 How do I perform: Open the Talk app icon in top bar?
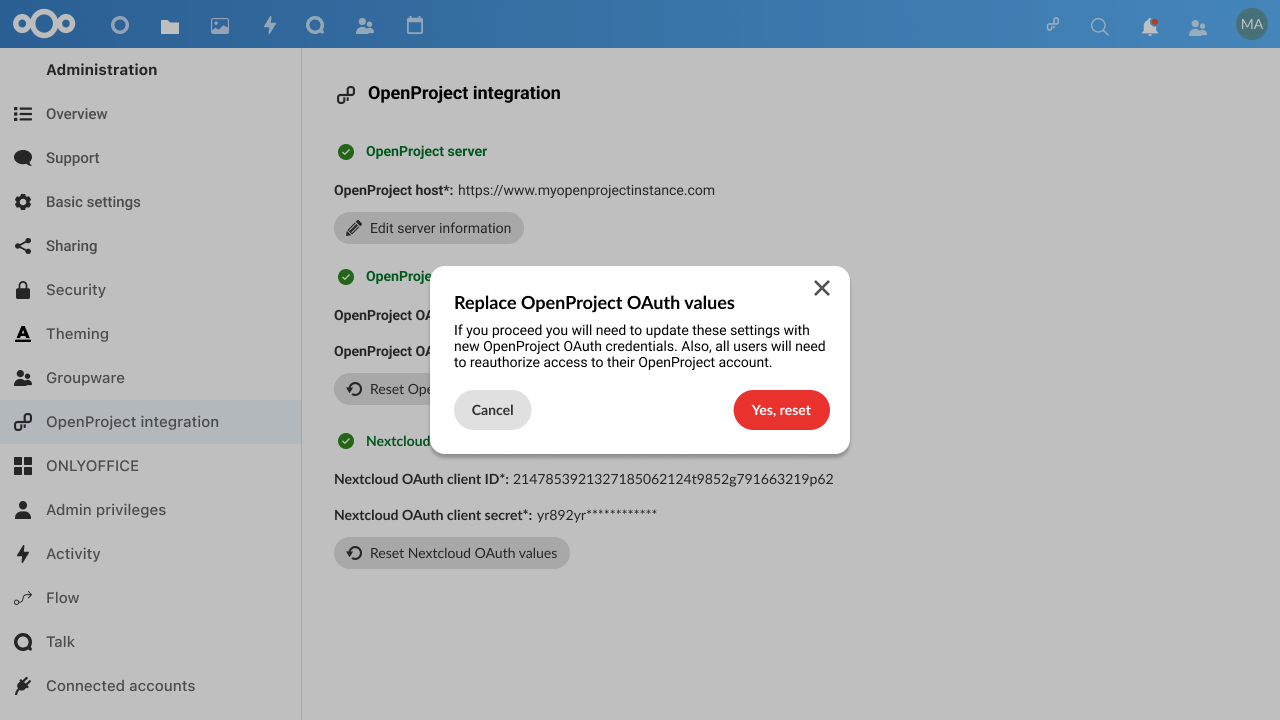tap(315, 26)
